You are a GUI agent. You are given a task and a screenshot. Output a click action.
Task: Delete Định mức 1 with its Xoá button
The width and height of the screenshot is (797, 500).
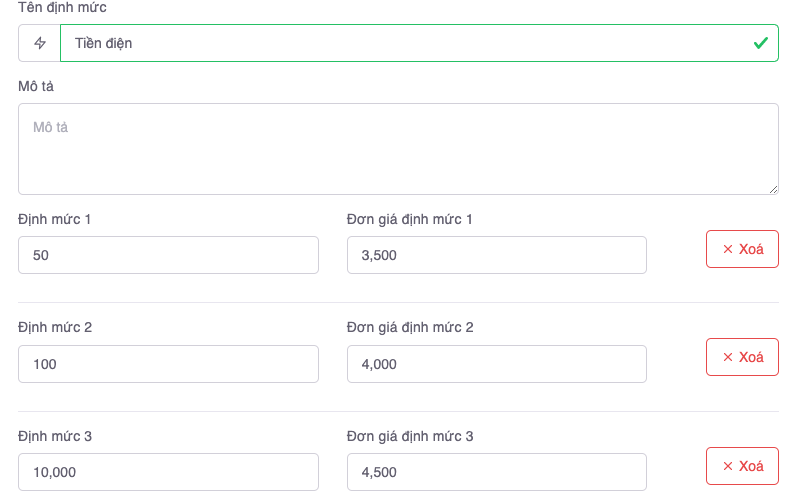pyautogui.click(x=742, y=249)
